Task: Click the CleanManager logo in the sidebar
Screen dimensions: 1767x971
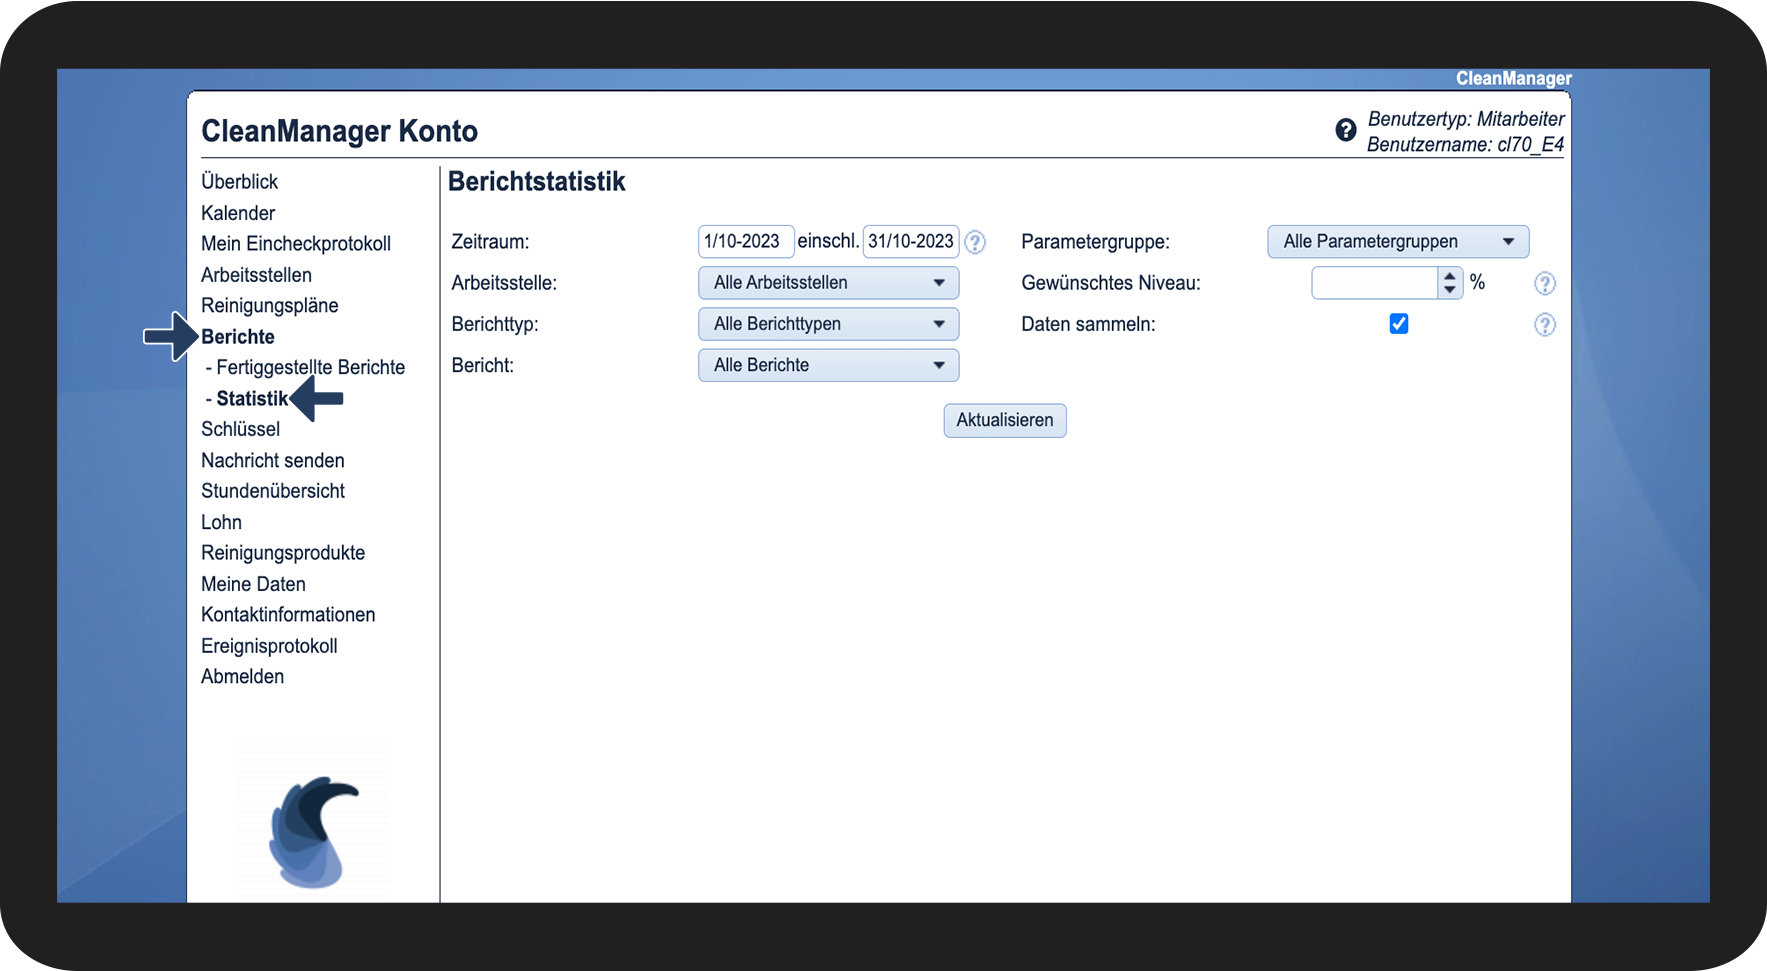Action: pos(312,832)
